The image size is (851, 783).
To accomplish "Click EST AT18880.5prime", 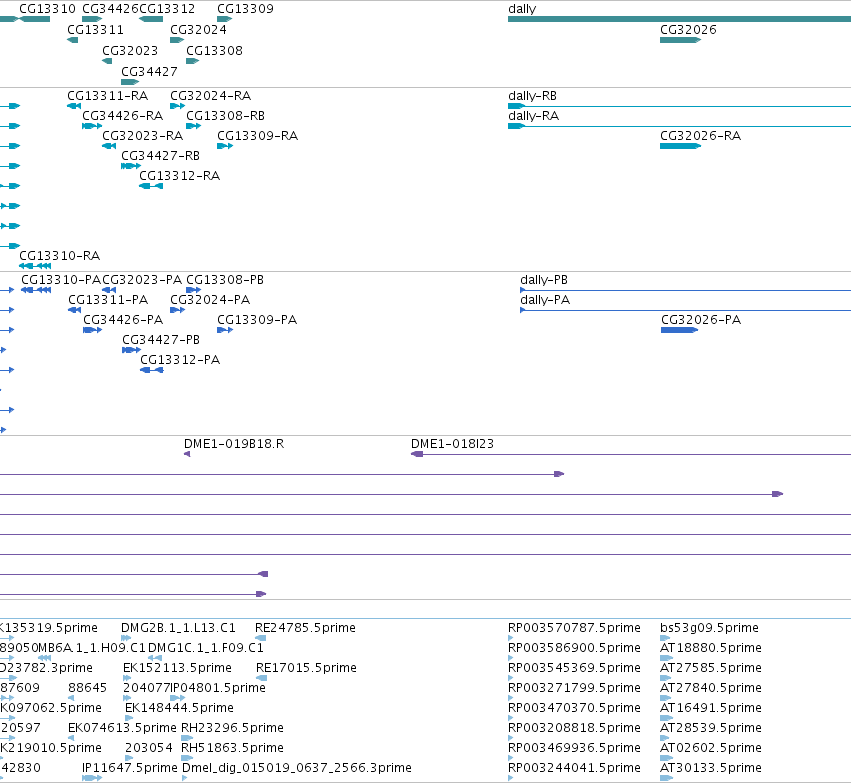I will coord(711,648).
